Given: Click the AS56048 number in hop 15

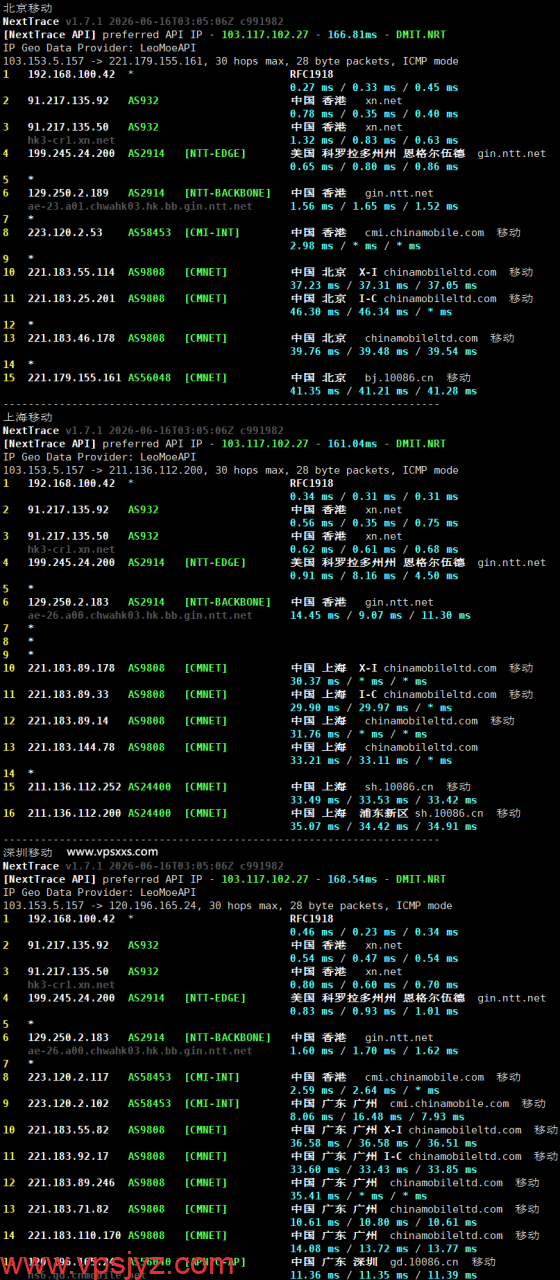Looking at the screenshot, I should tap(149, 378).
